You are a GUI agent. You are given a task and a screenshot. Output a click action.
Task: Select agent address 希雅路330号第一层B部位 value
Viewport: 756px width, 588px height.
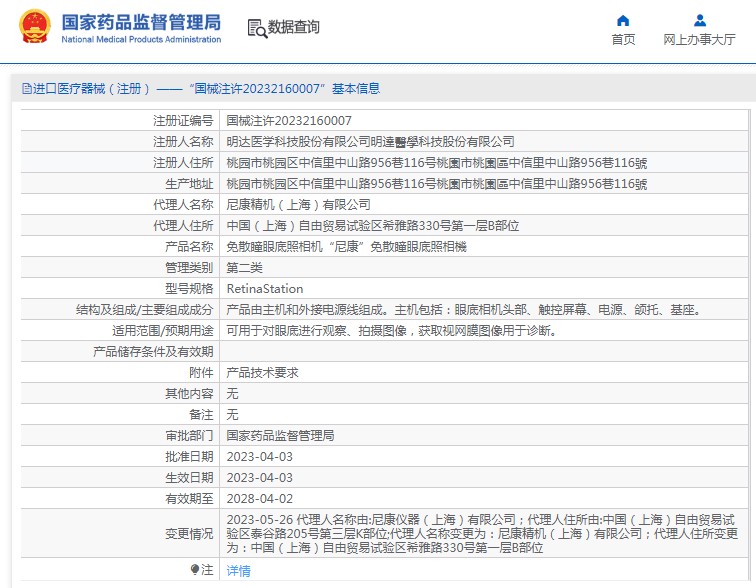pyautogui.click(x=373, y=226)
